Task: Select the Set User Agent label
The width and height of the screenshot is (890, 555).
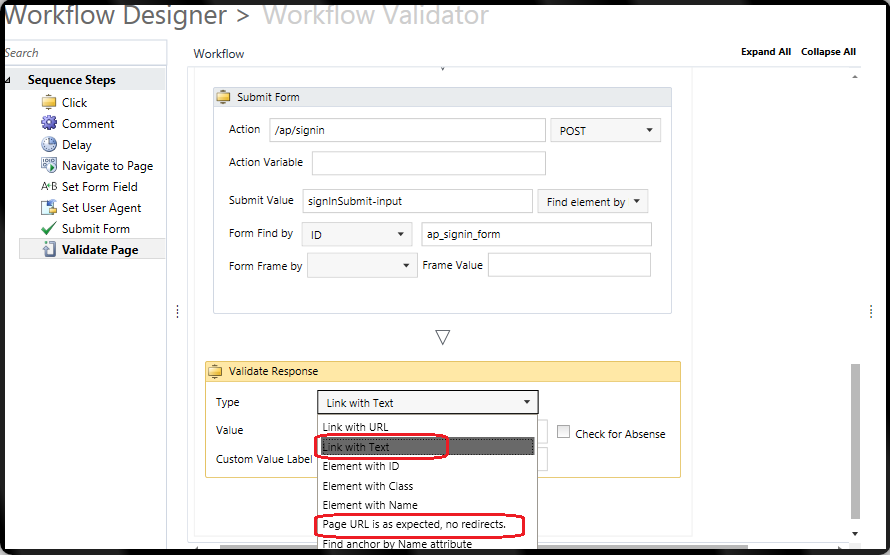Action: [x=101, y=208]
